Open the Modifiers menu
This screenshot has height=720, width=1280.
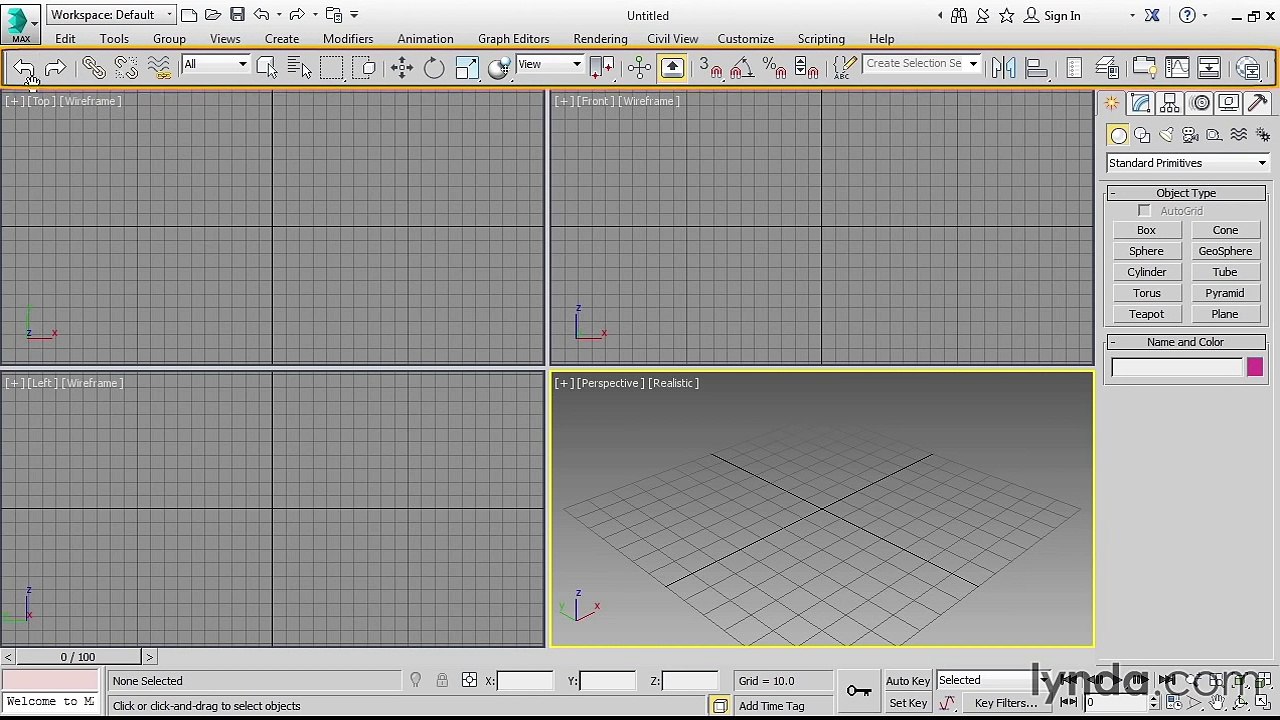(x=348, y=39)
